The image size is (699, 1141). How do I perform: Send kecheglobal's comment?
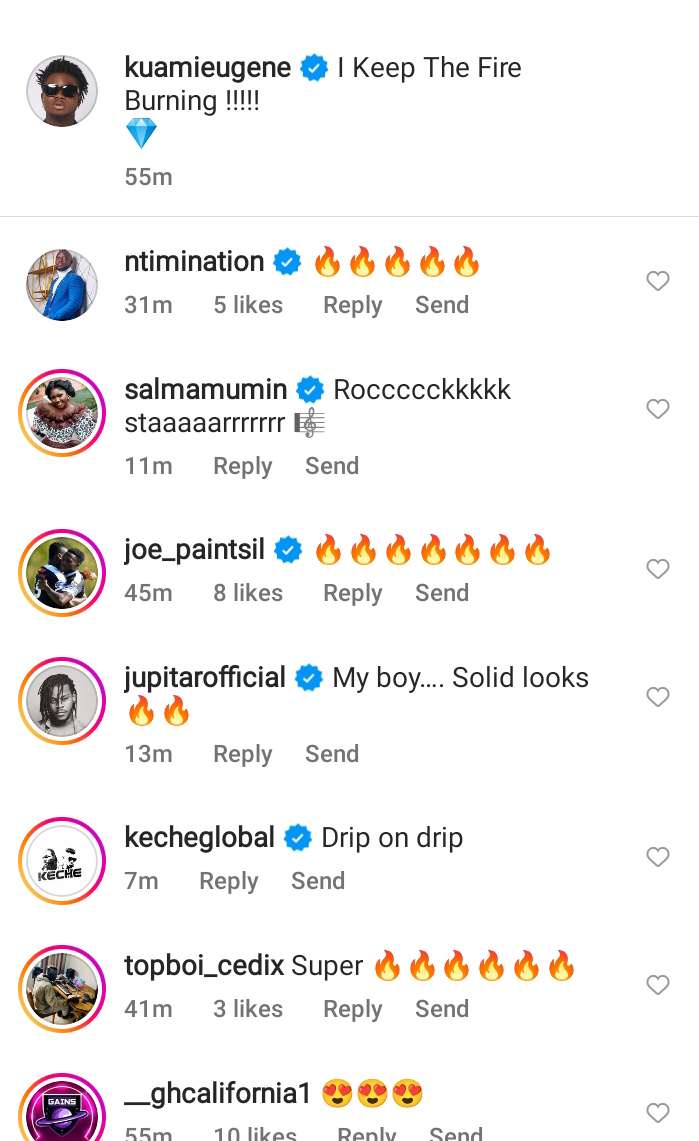tap(318, 881)
